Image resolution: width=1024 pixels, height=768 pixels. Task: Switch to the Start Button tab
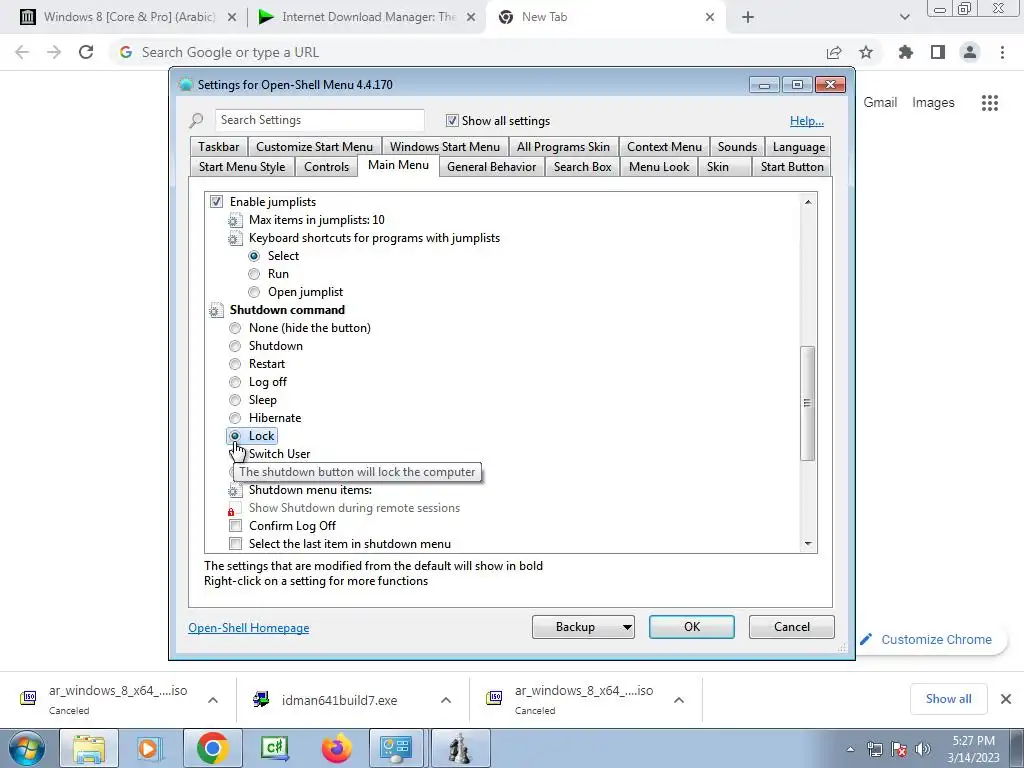coord(792,167)
